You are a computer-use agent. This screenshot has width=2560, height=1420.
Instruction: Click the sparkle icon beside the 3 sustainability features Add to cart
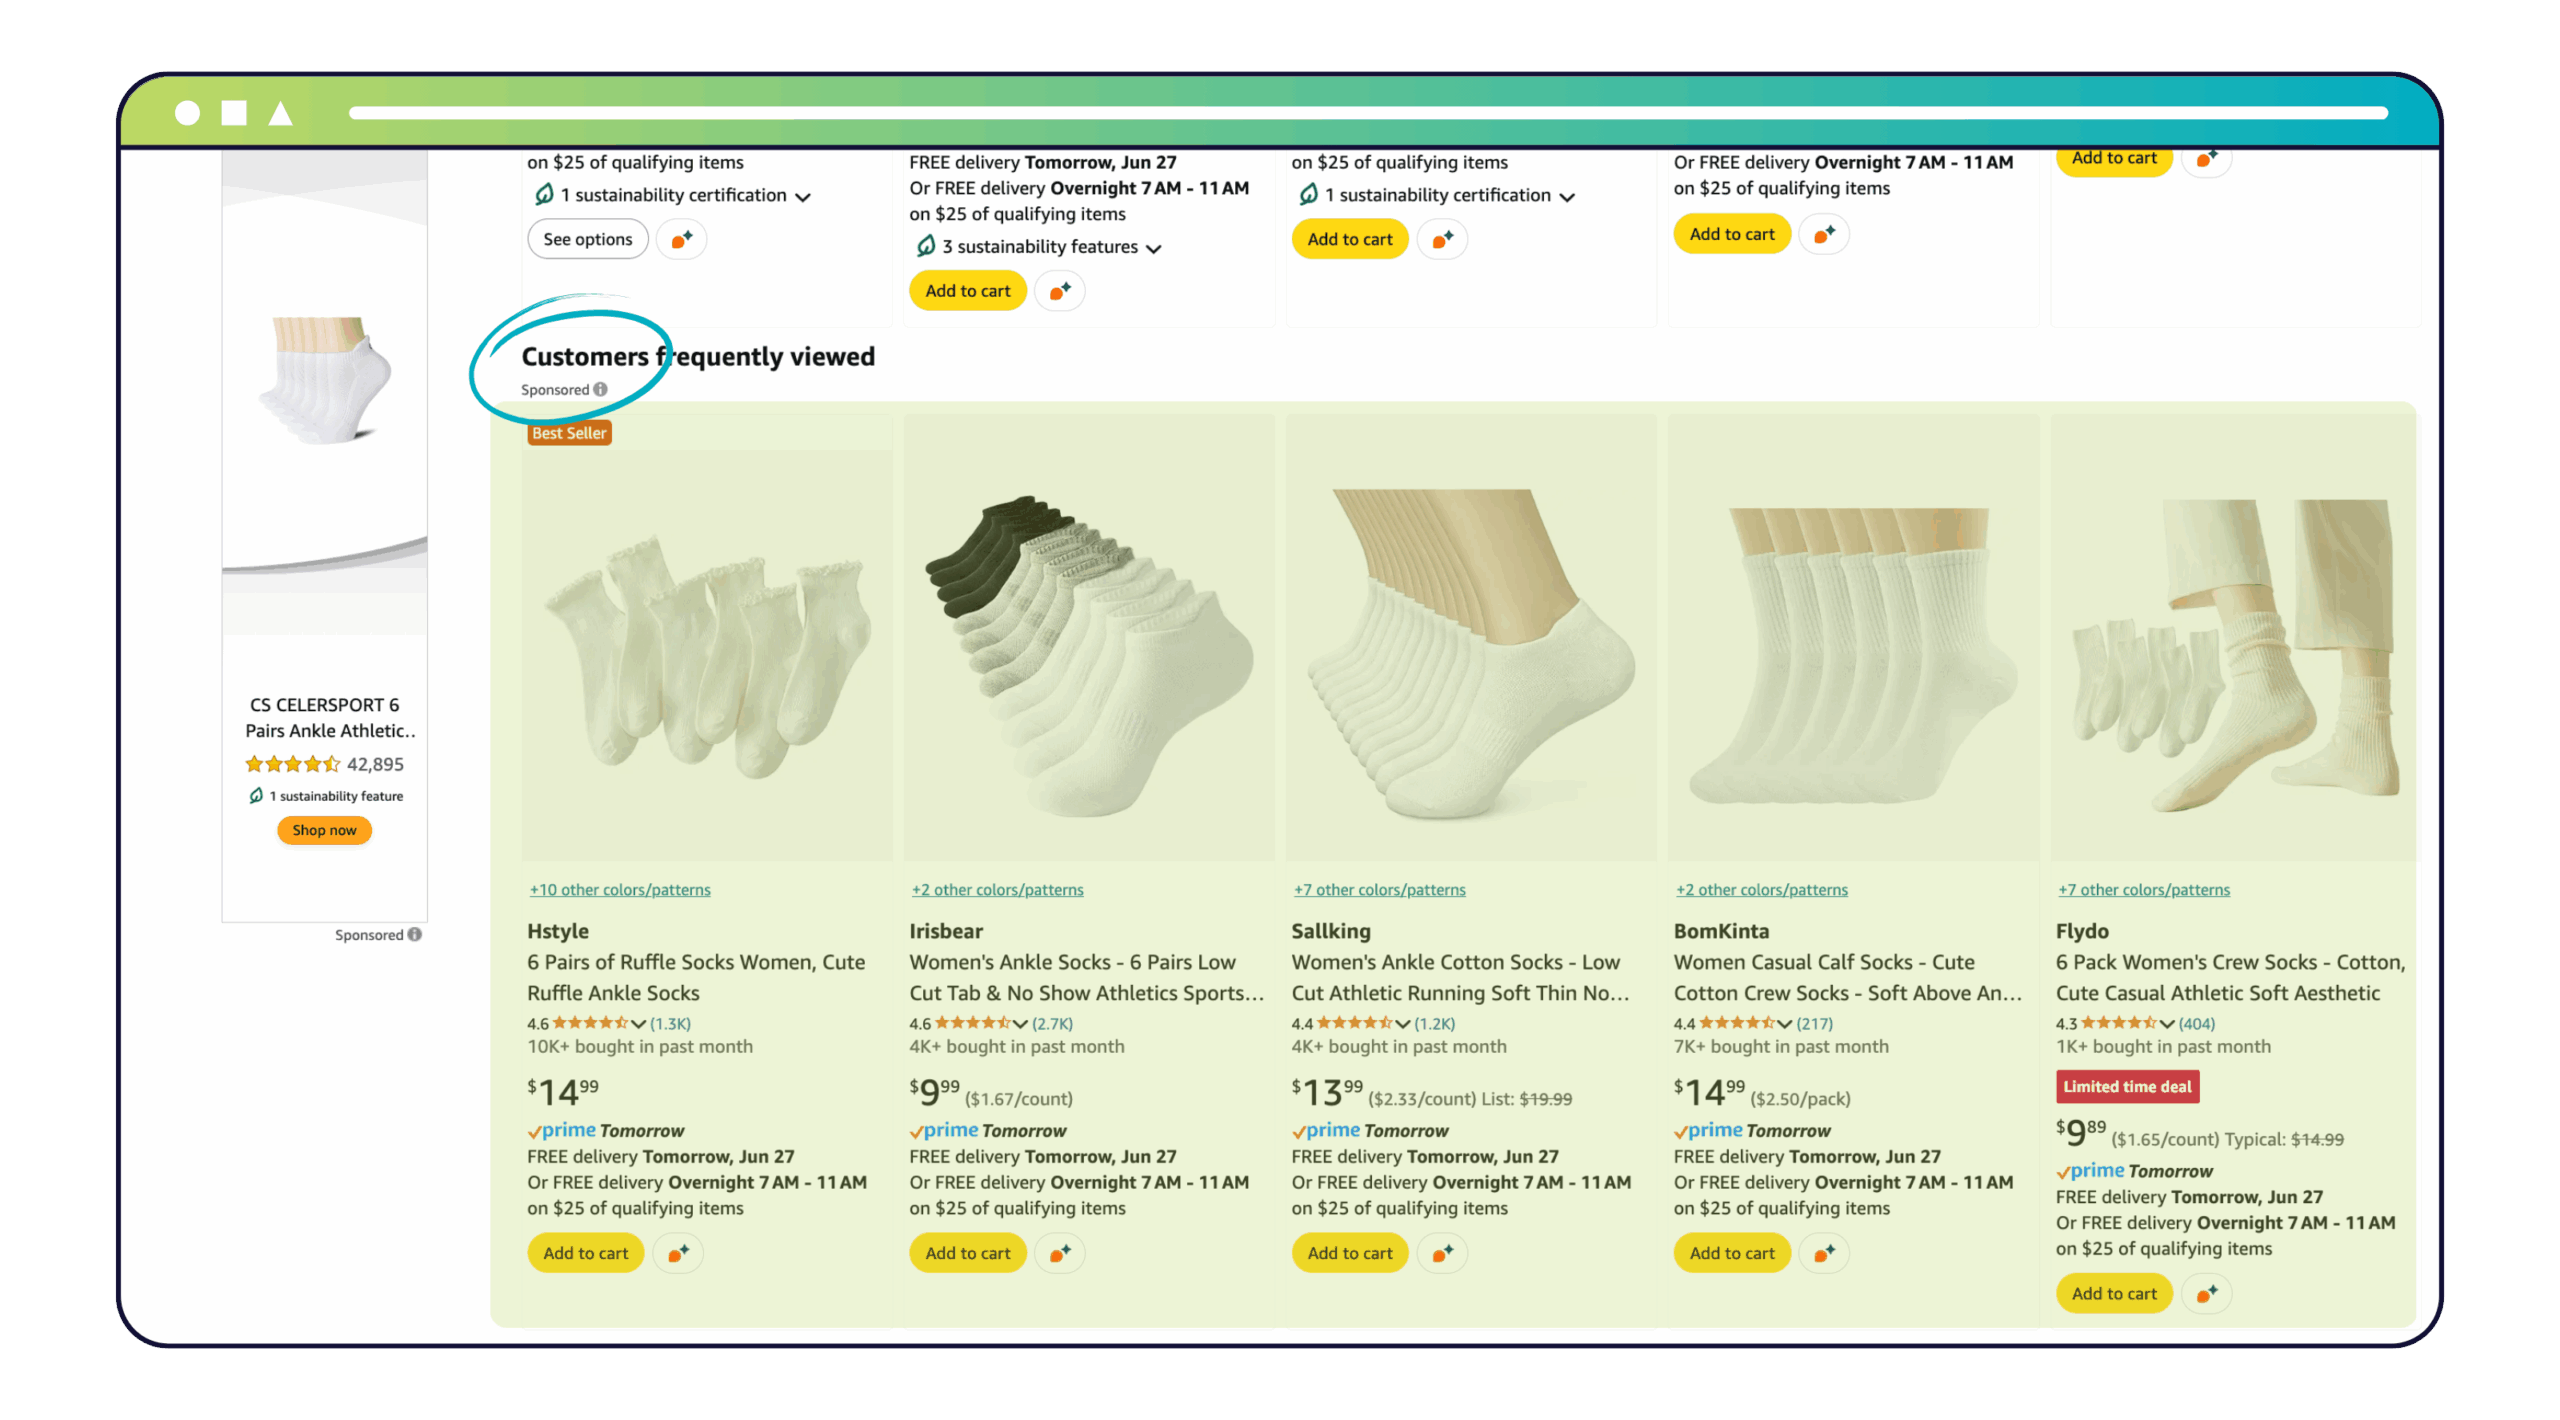[1060, 291]
